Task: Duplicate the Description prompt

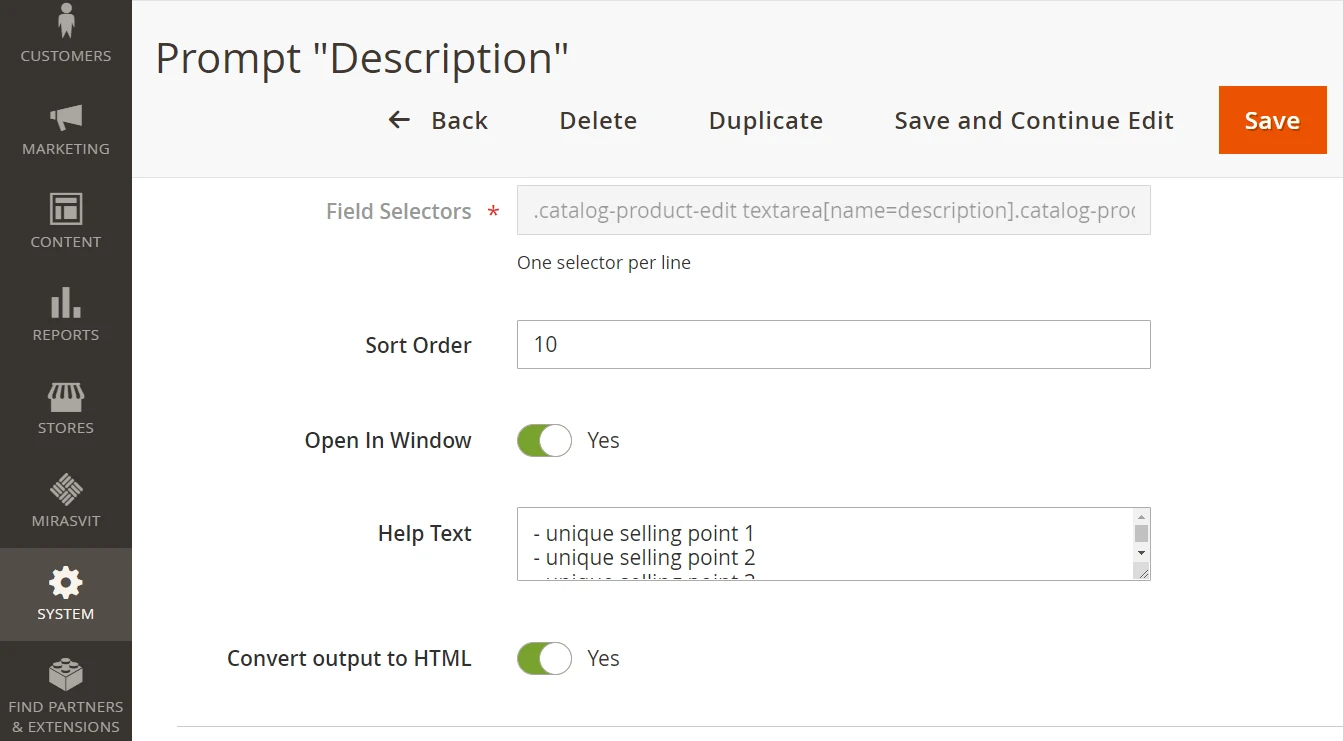Action: point(765,121)
